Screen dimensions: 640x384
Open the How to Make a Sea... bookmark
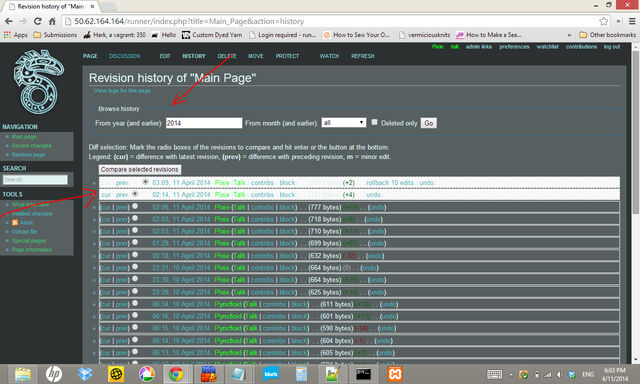[489, 35]
